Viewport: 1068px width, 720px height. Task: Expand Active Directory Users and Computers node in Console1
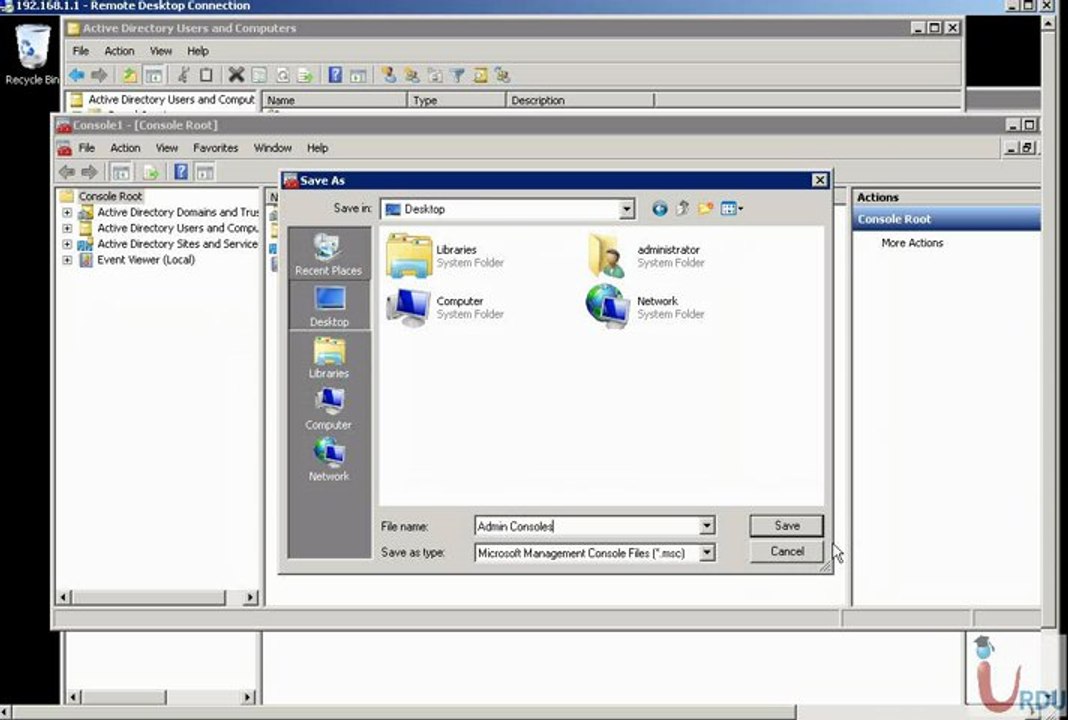(x=67, y=228)
